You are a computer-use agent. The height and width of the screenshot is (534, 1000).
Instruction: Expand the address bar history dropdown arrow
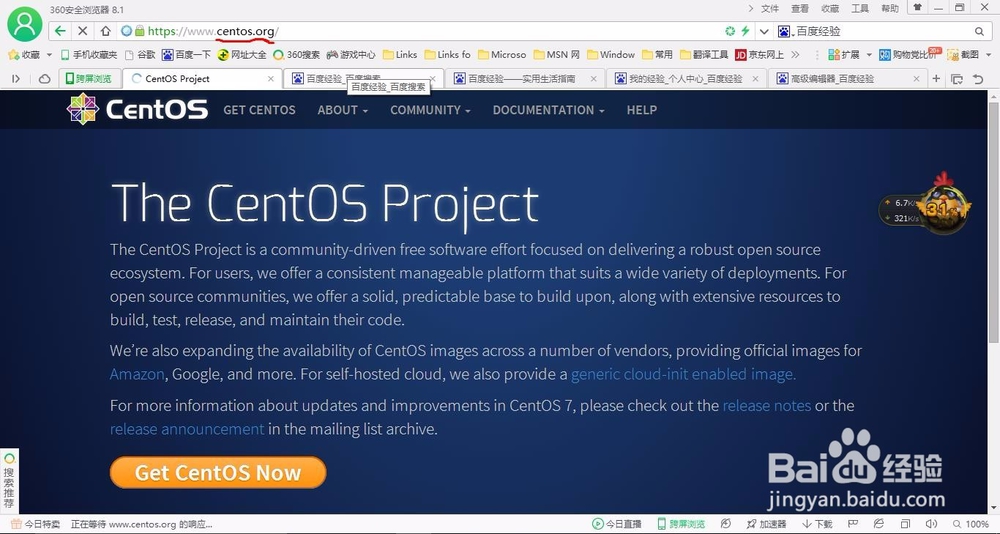[x=763, y=31]
